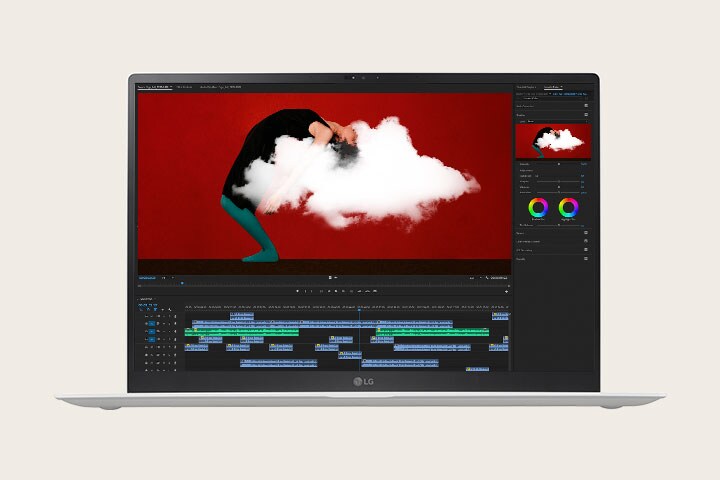Toggle the Curves section checkbox

coord(586,233)
